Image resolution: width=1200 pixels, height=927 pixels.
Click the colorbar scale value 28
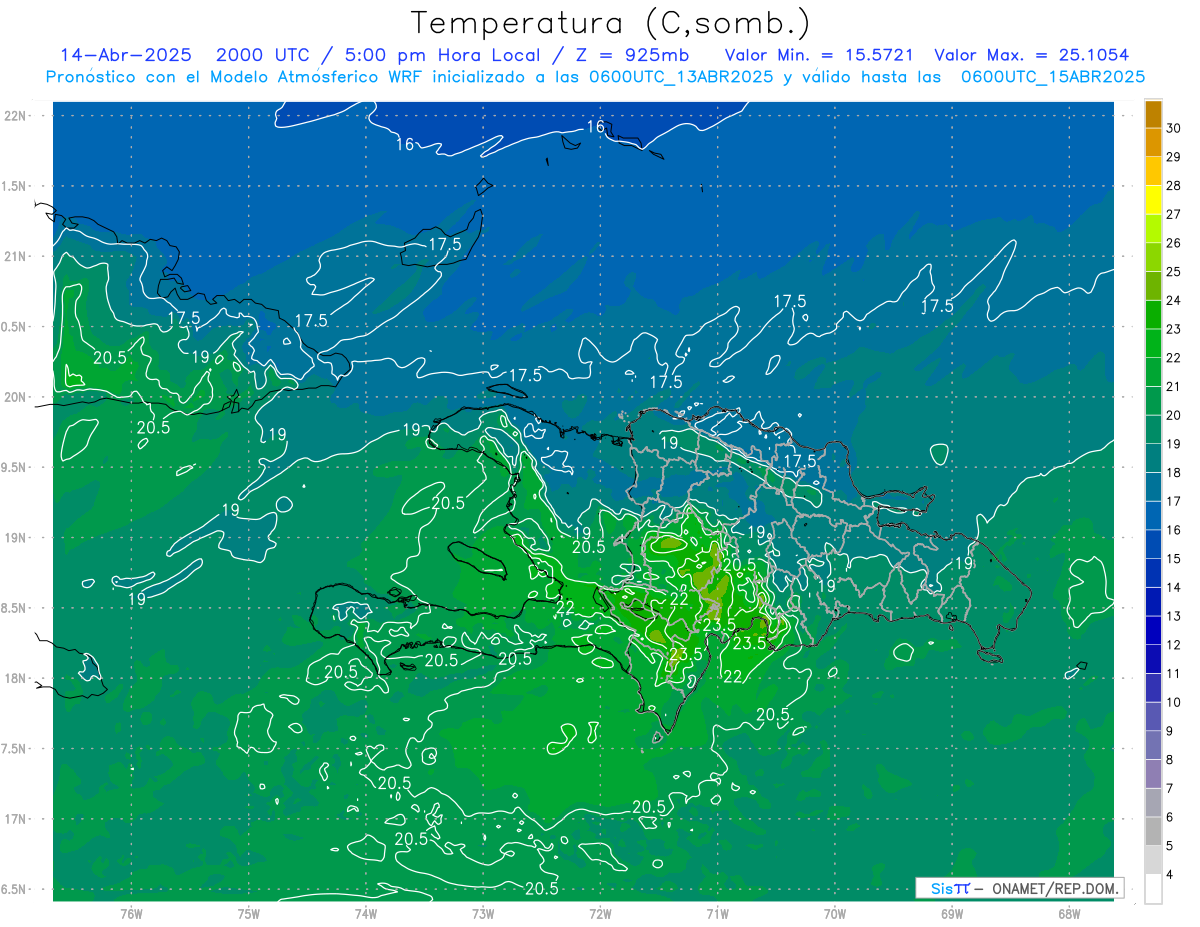(x=1174, y=185)
